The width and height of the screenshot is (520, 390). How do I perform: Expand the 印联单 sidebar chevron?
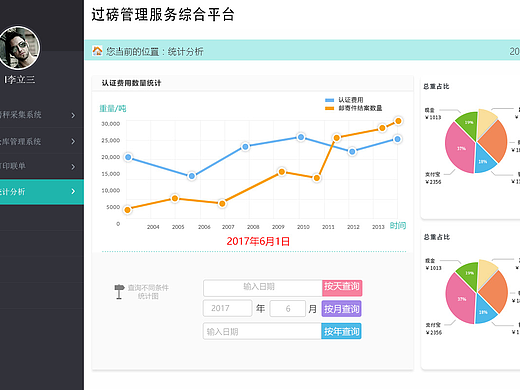73,166
